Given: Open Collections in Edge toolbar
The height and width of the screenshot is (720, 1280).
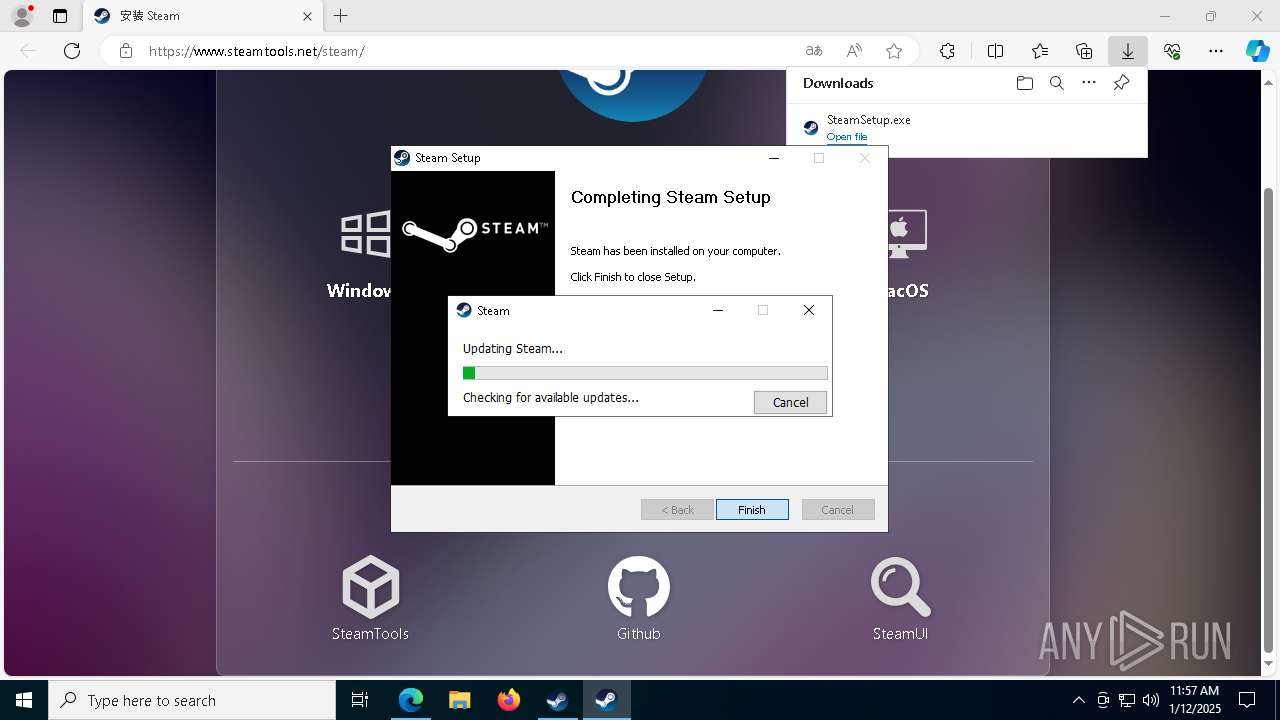Looking at the screenshot, I should pos(1084,51).
